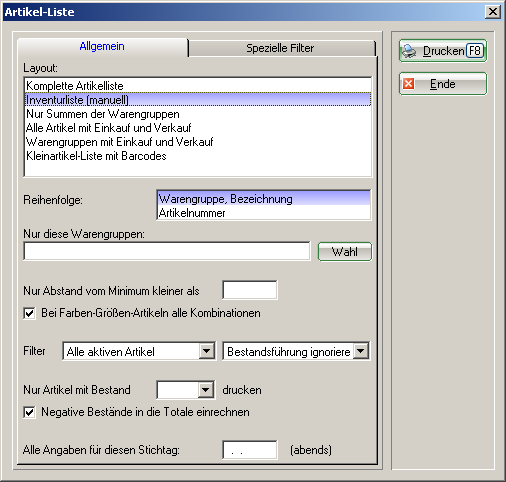The image size is (506, 482).
Task: Click the Stichtag date input field
Action: point(250,450)
